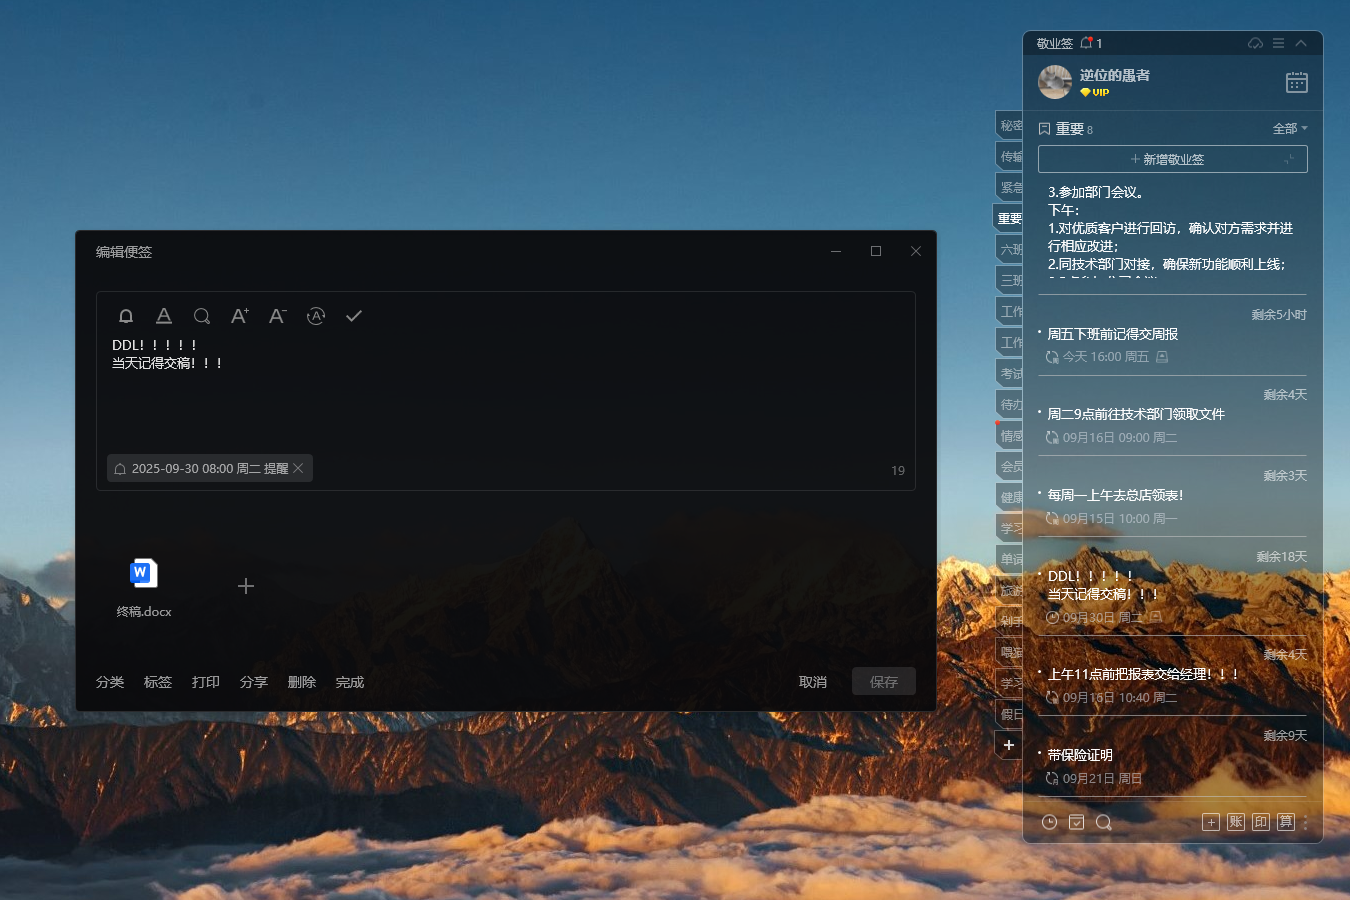Open the 账 icon in bottom bar
The height and width of the screenshot is (900, 1350).
pos(1236,822)
